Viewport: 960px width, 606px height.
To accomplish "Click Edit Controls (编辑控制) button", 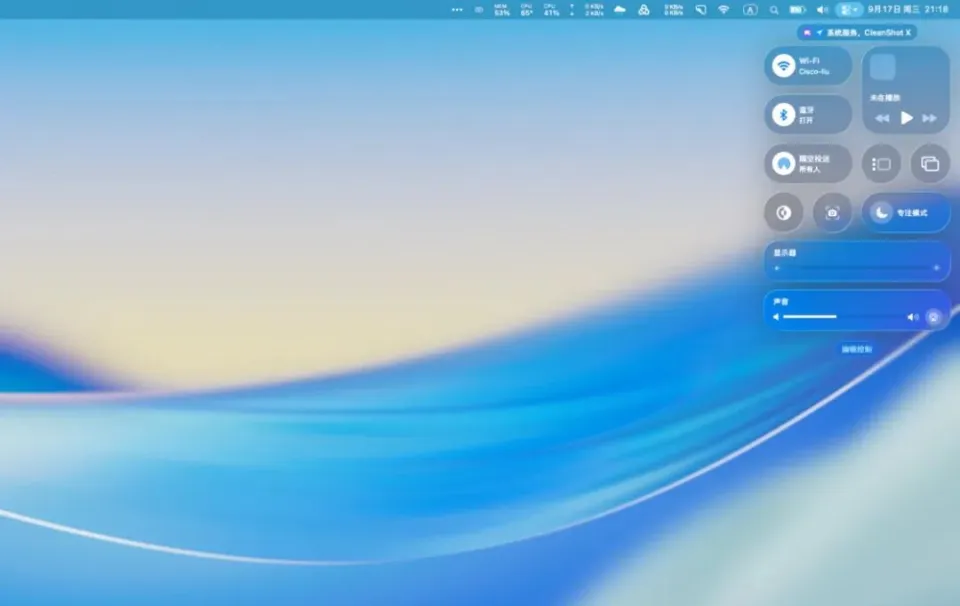I will (x=856, y=349).
